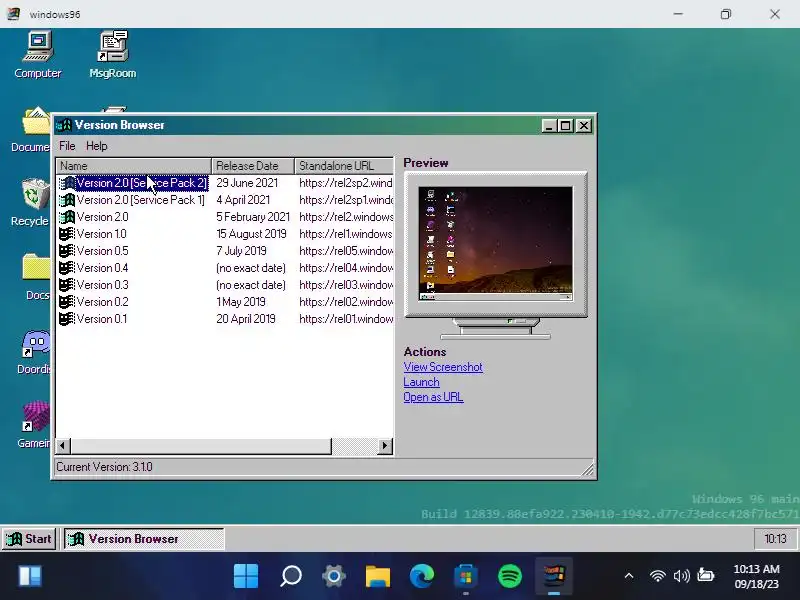Image resolution: width=800 pixels, height=600 pixels.
Task: Open Settings gear in taskbar
Action: click(x=334, y=576)
